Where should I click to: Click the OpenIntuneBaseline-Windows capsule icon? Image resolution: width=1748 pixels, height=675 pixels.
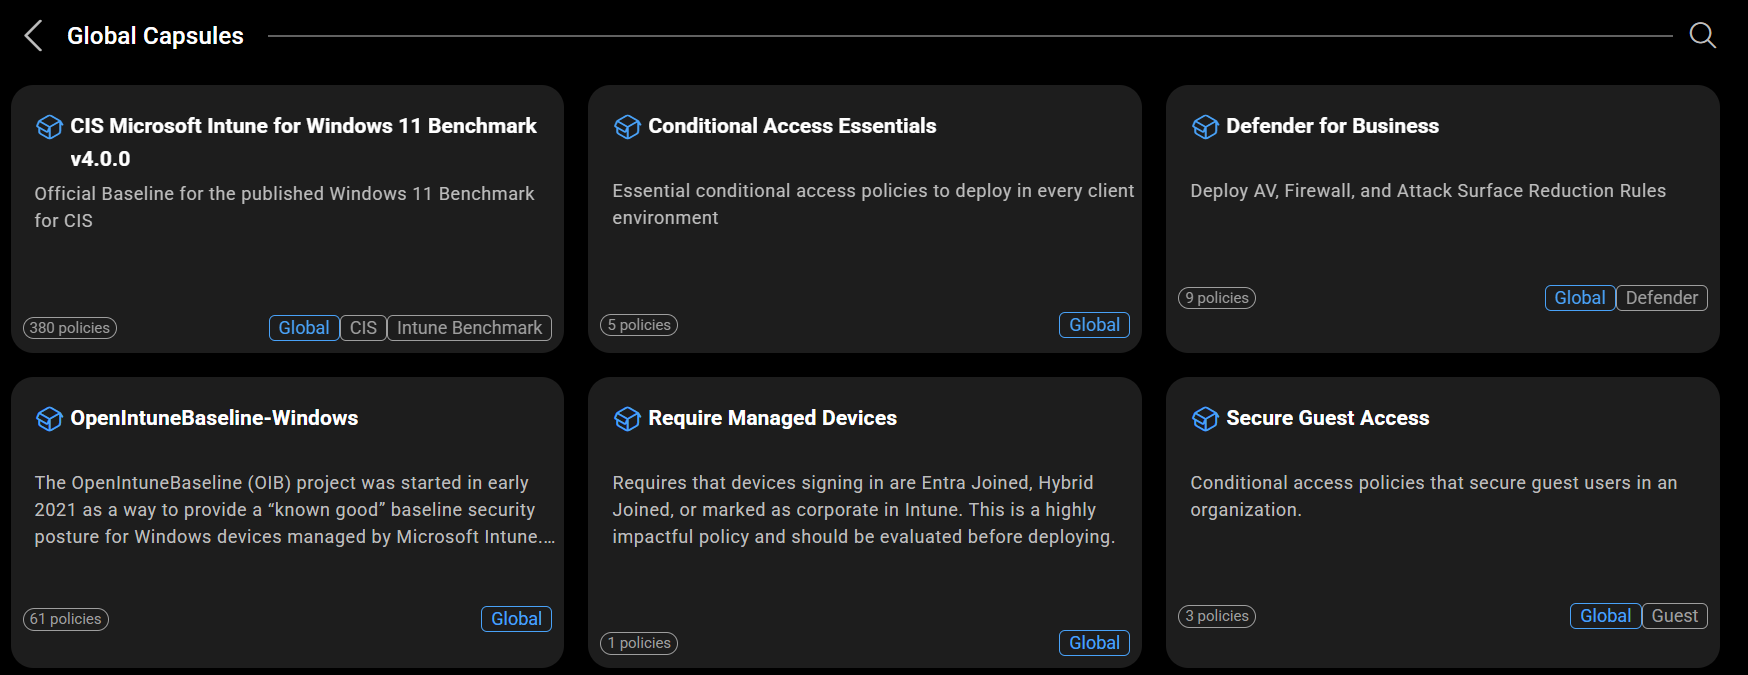coord(49,419)
